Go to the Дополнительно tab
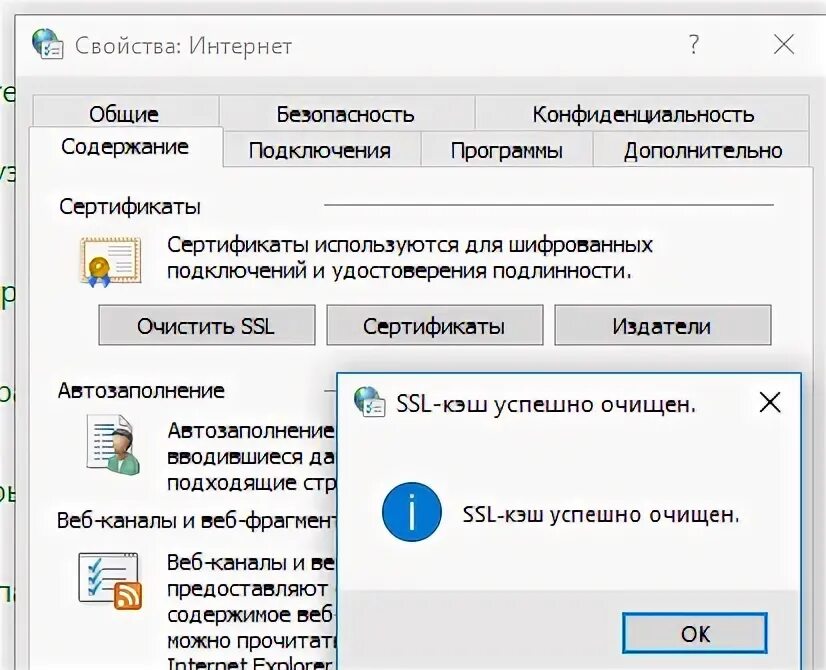826x670 pixels. 702,150
